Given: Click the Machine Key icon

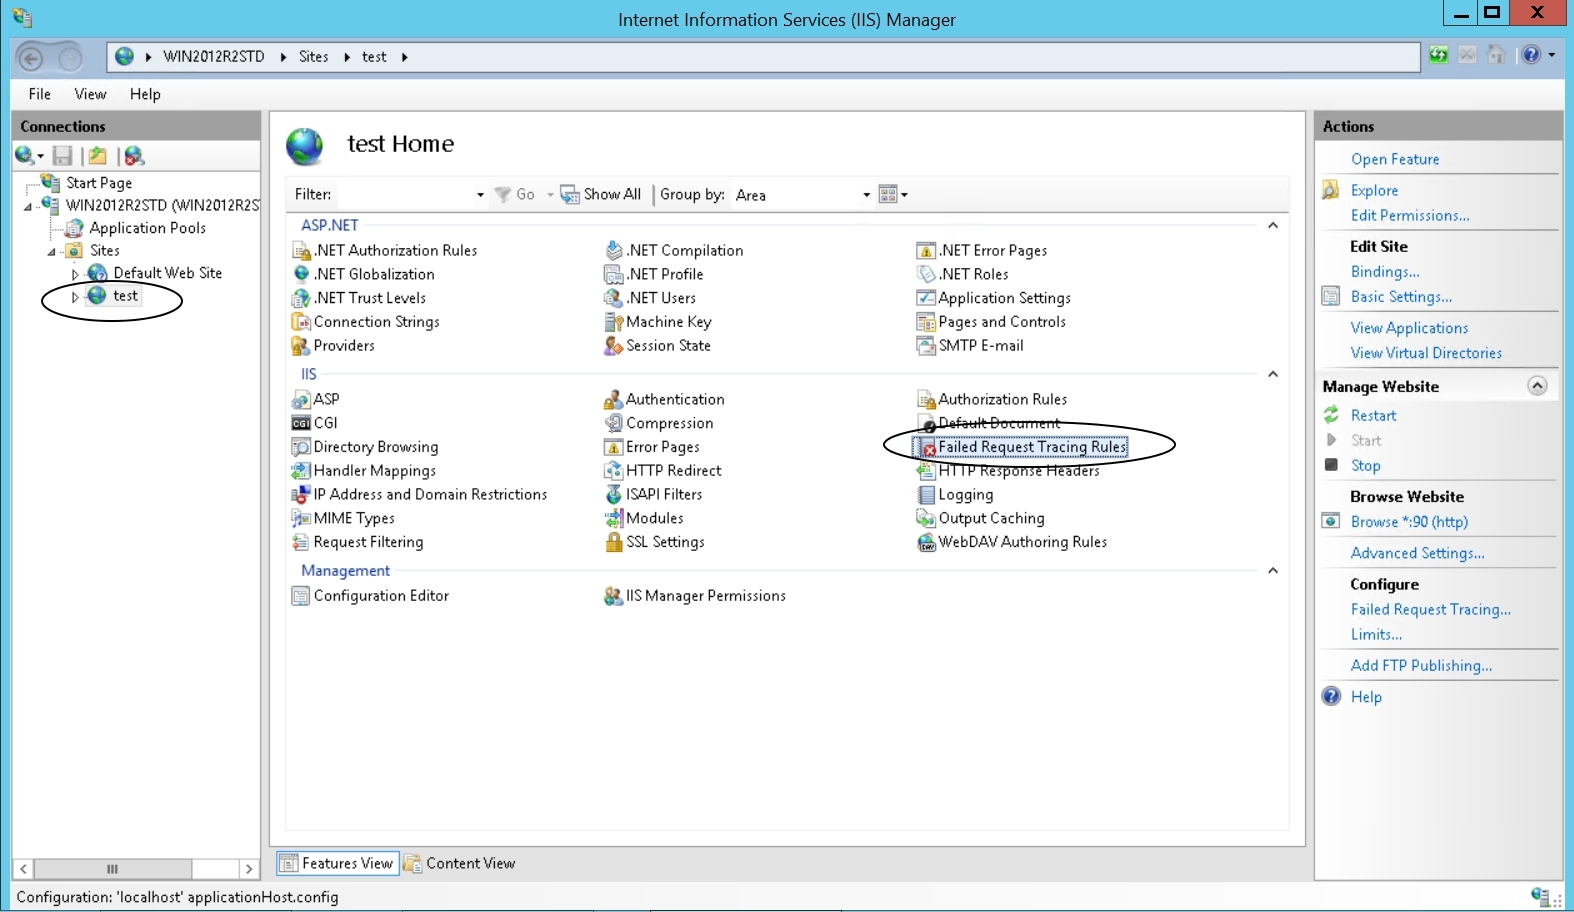Looking at the screenshot, I should [614, 322].
